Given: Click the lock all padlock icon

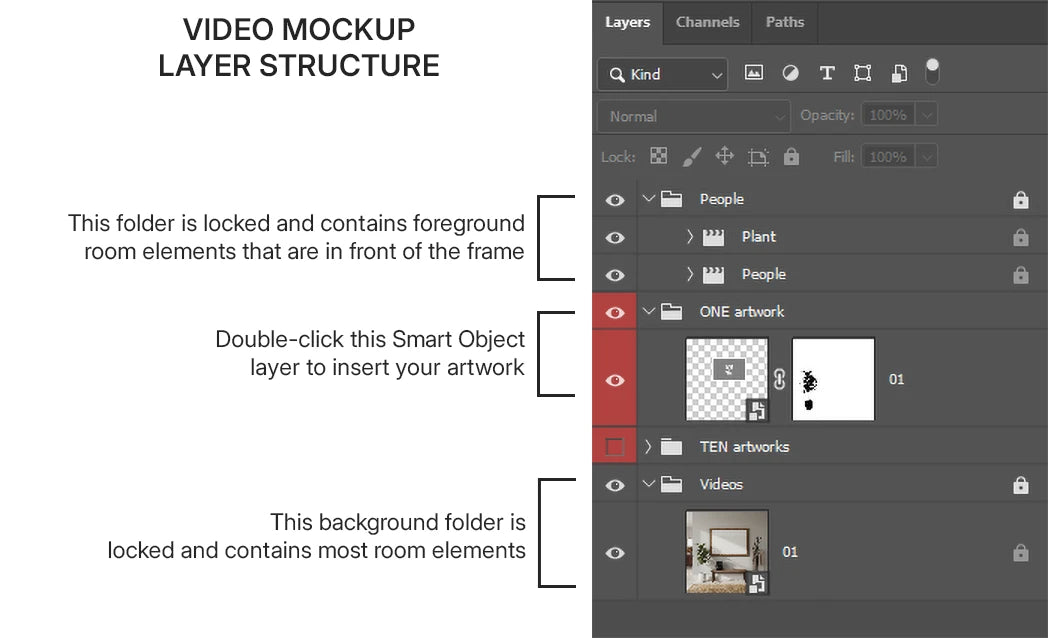Looking at the screenshot, I should tap(792, 156).
